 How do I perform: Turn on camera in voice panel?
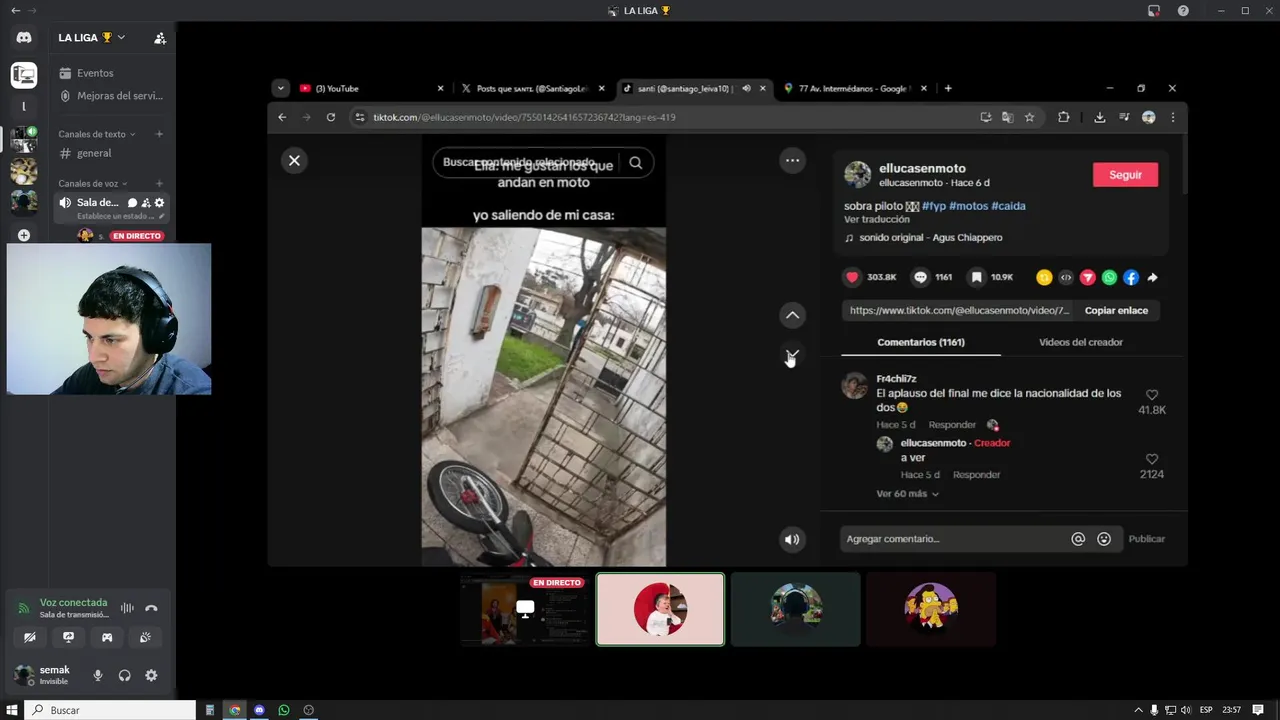point(30,637)
